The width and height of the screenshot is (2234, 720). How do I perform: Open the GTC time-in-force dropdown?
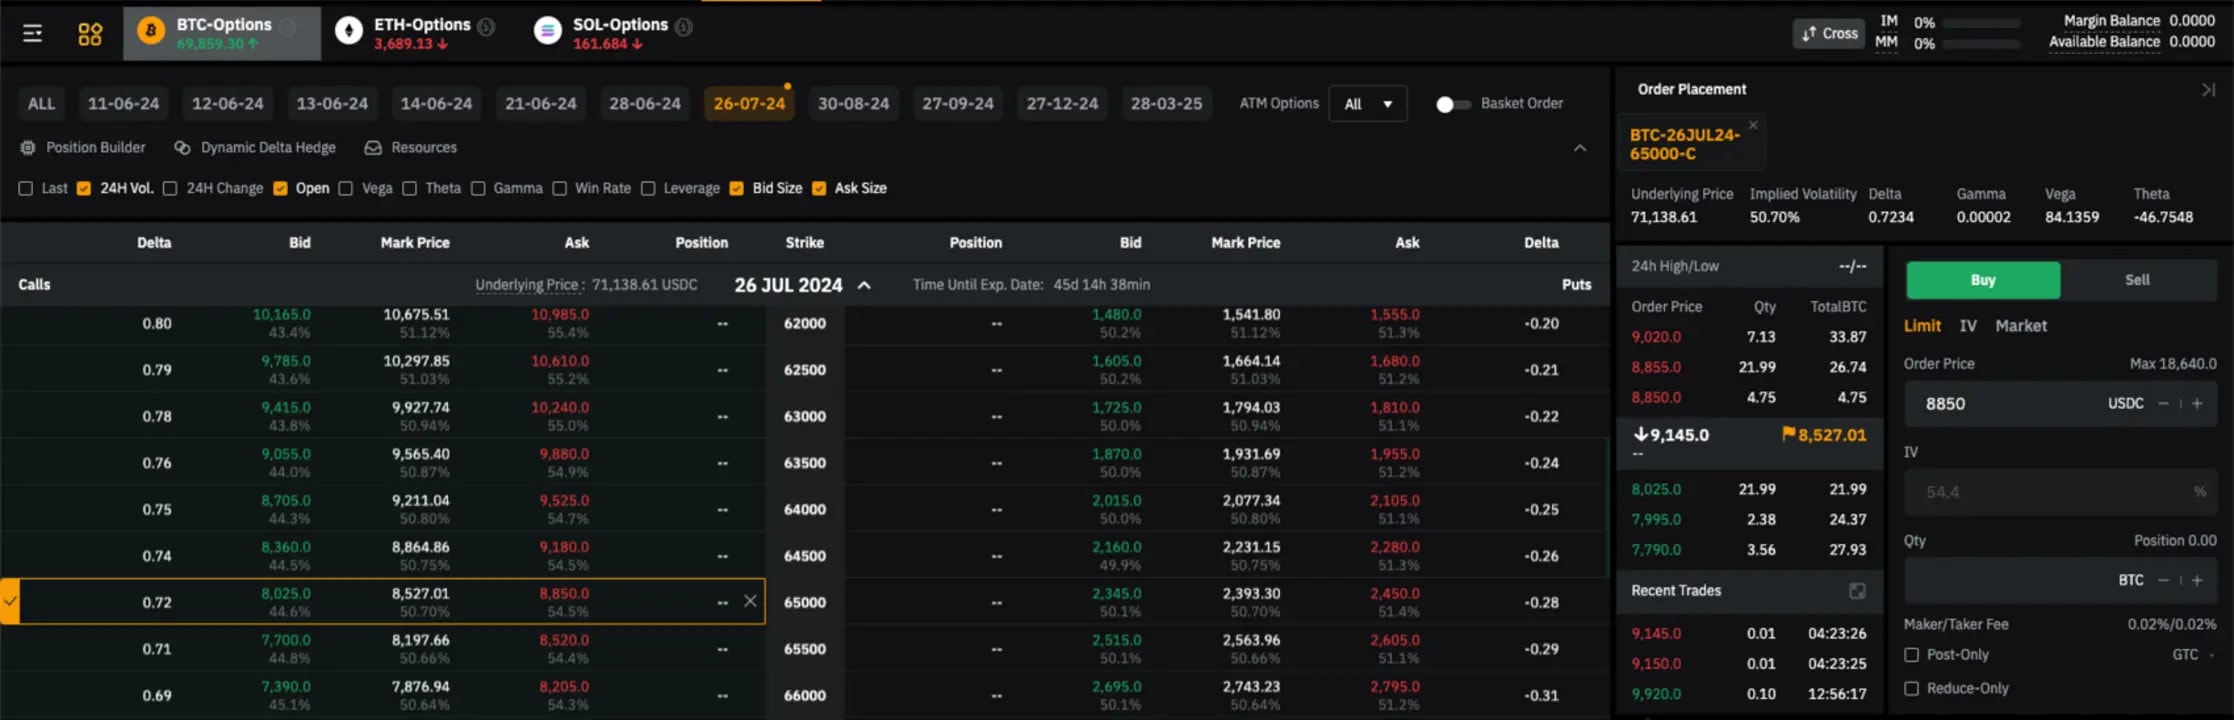(x=2193, y=655)
